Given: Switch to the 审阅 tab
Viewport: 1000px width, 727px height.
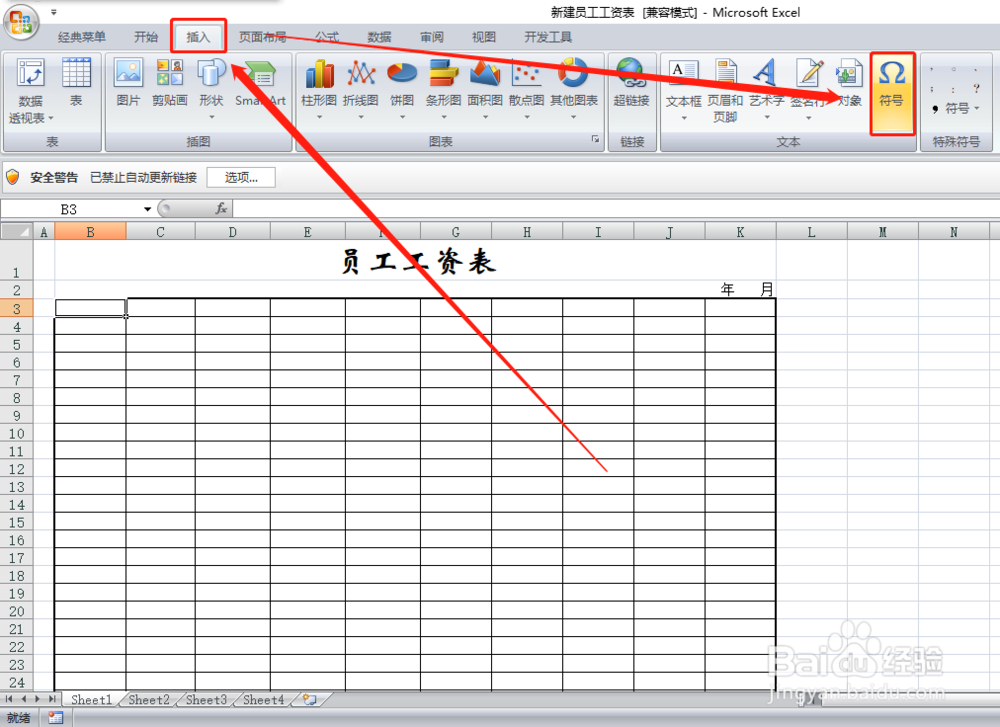Looking at the screenshot, I should click(432, 37).
